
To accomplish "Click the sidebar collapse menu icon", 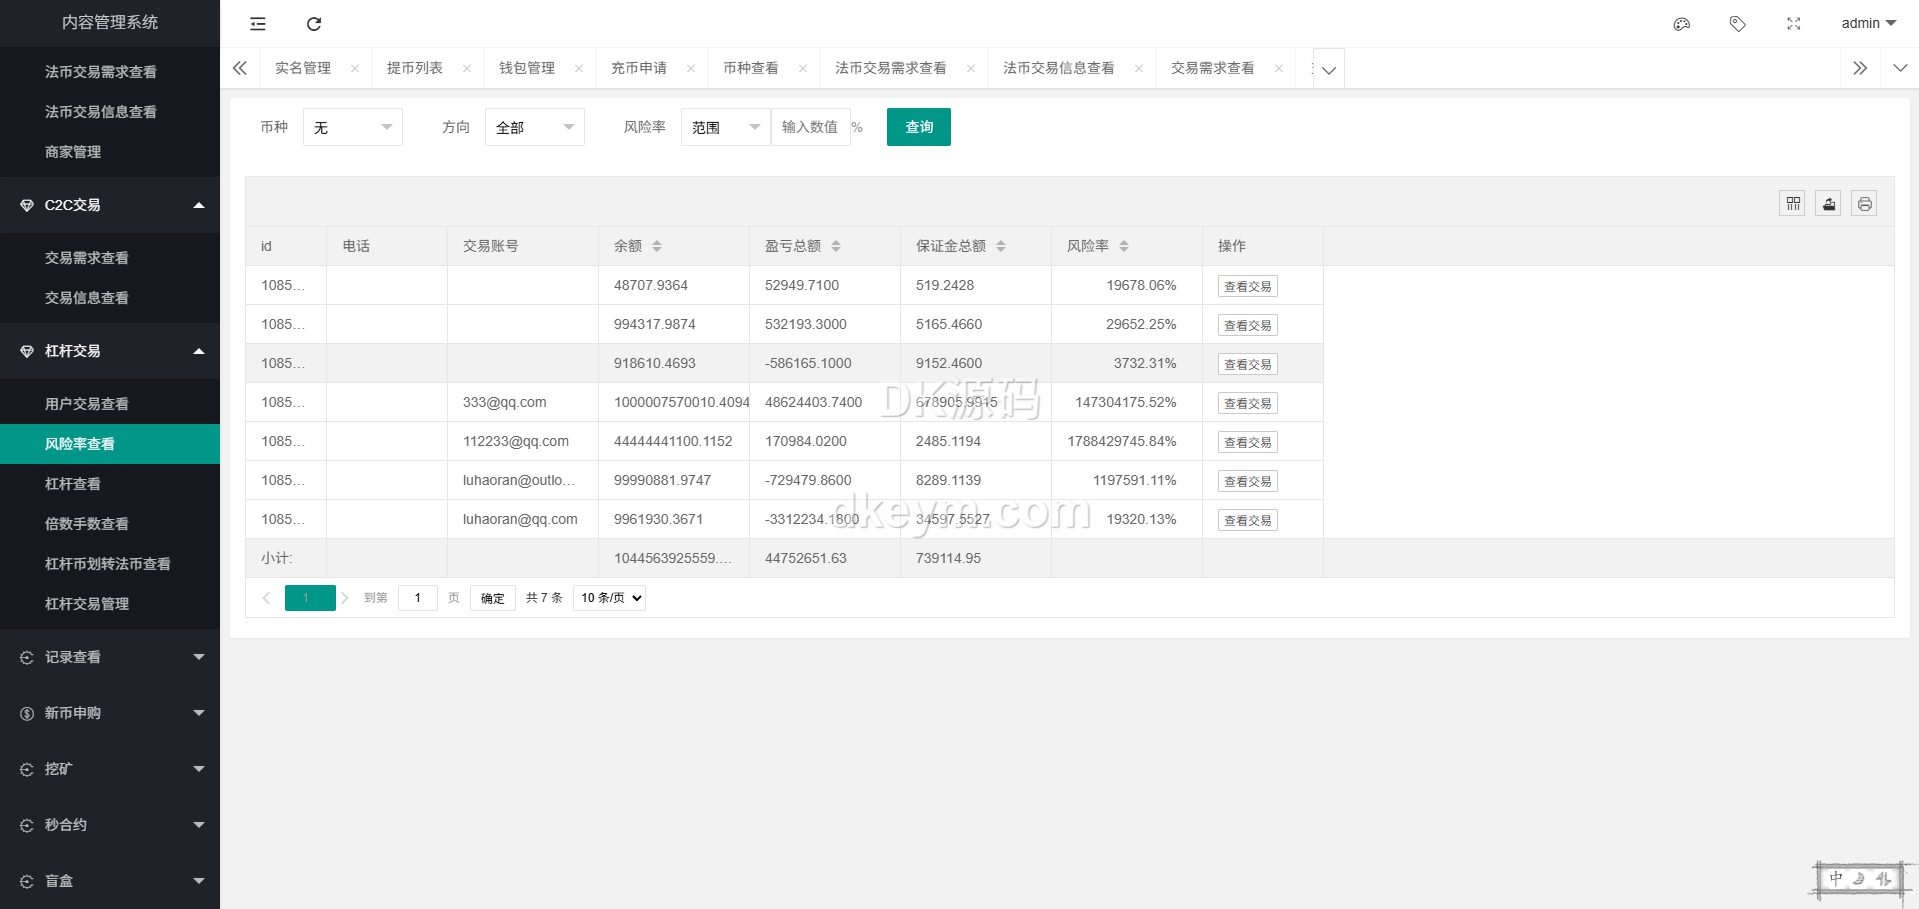I will pyautogui.click(x=258, y=24).
